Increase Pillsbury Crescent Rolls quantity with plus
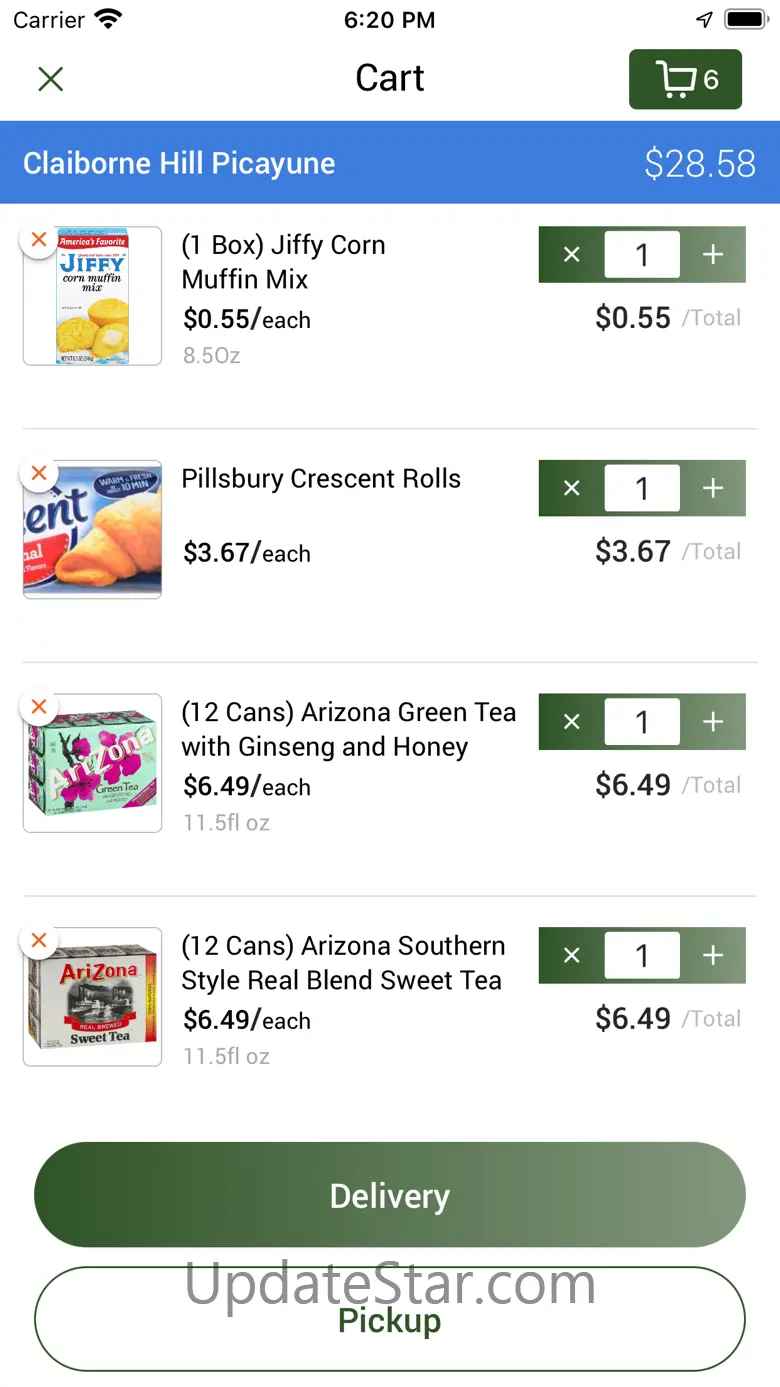Viewport: 780px width, 1387px height. pos(713,488)
